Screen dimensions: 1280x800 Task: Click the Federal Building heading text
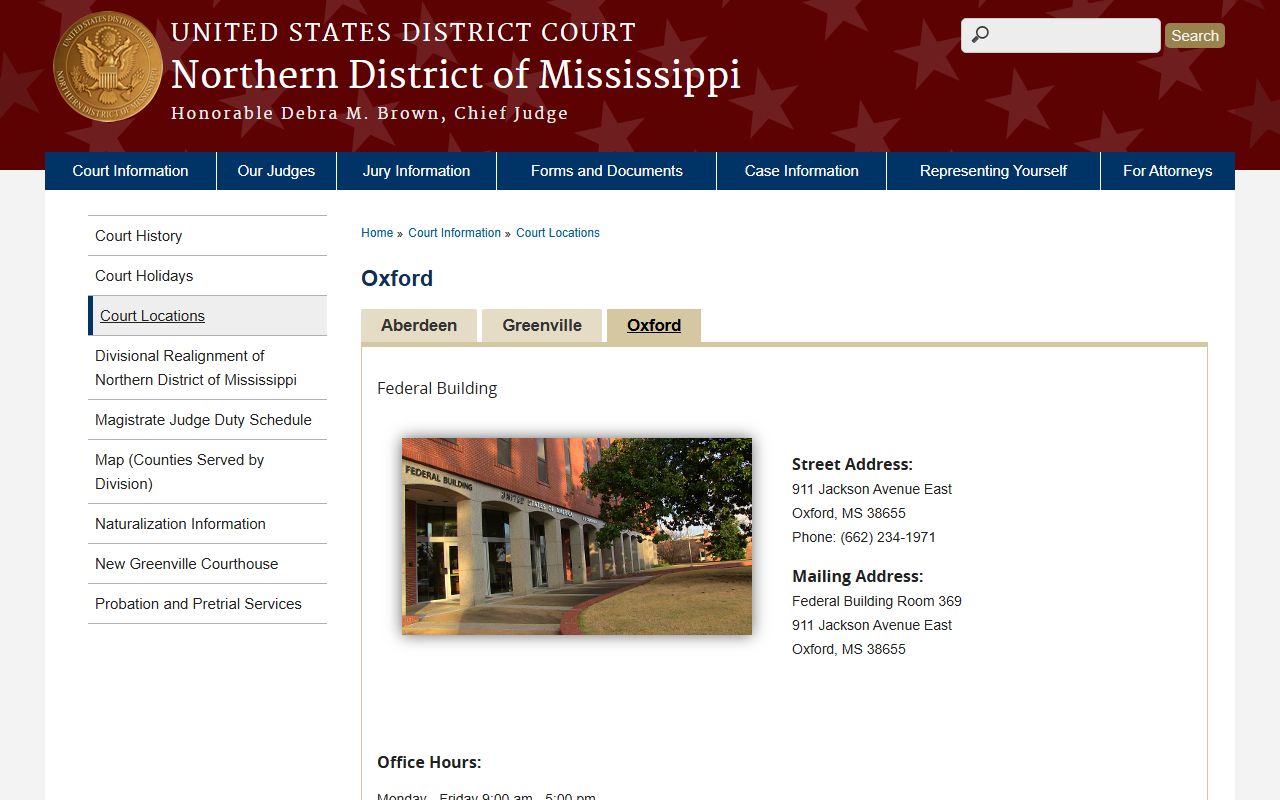[x=437, y=388]
